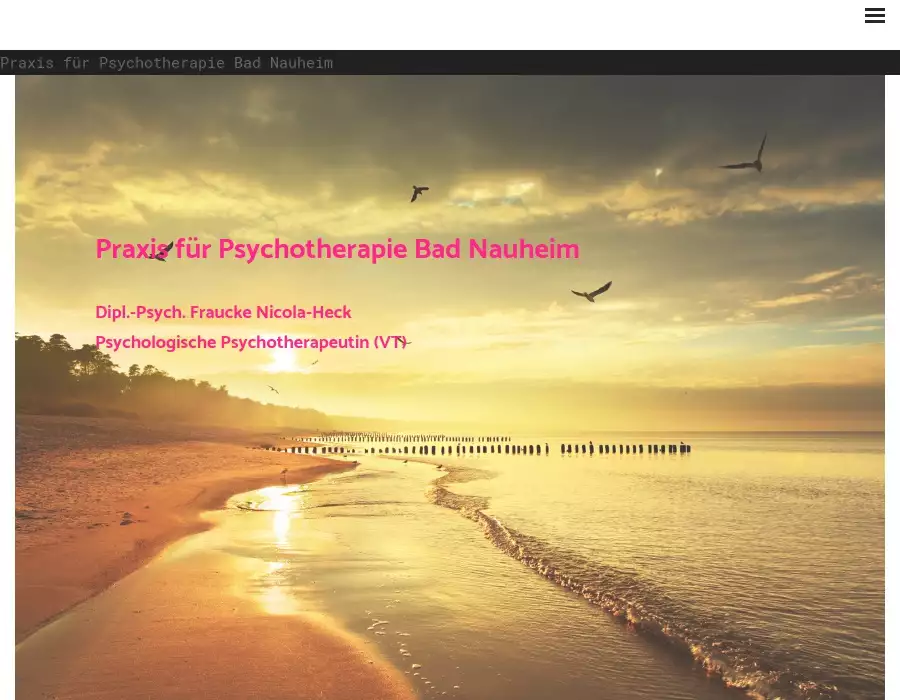The width and height of the screenshot is (900, 700).
Task: Open the hamburger navigation menu
Action: click(x=875, y=15)
